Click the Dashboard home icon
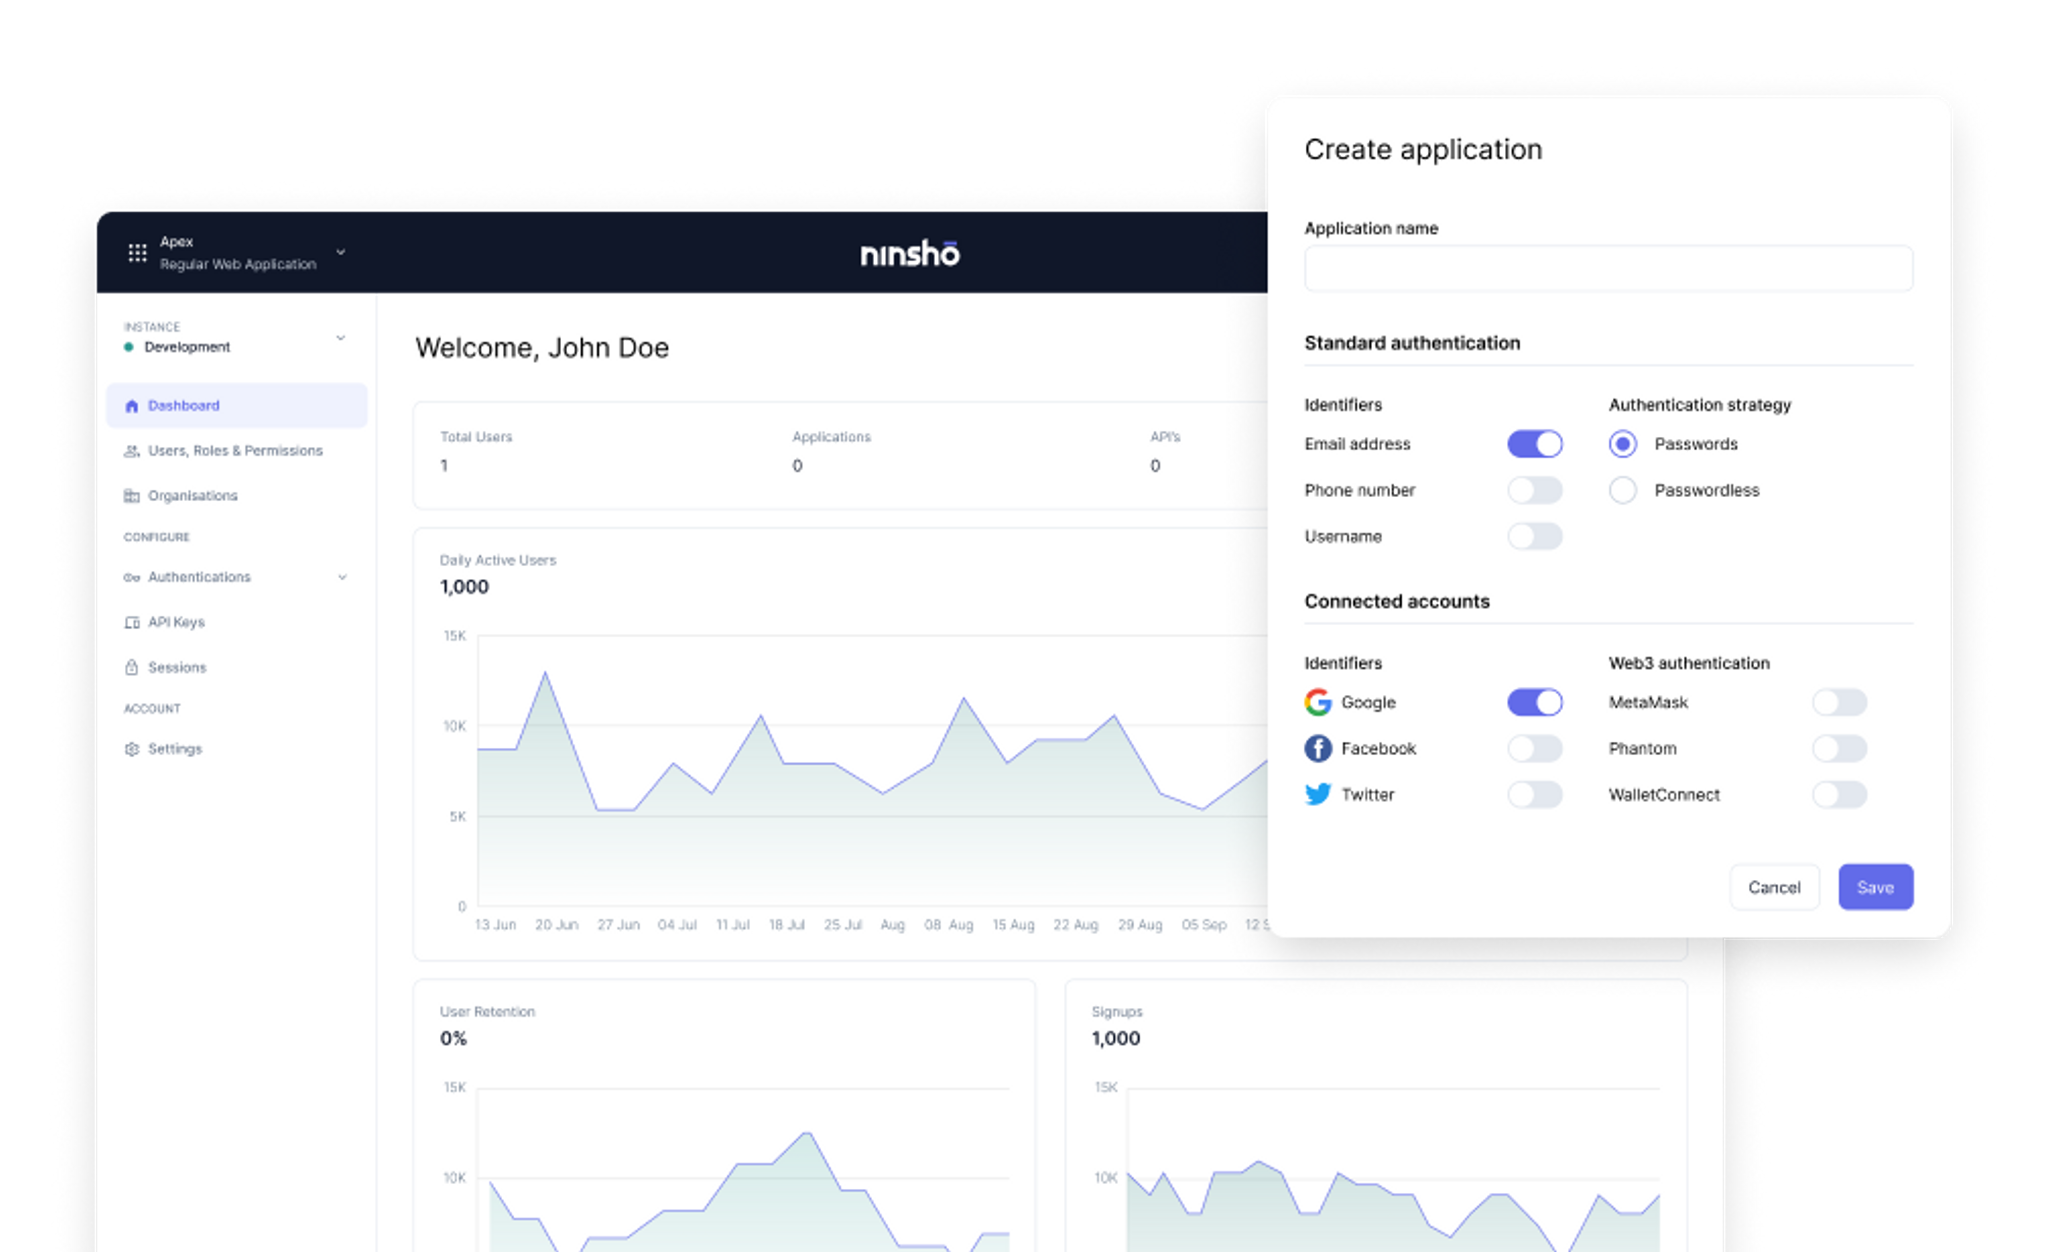 (131, 406)
